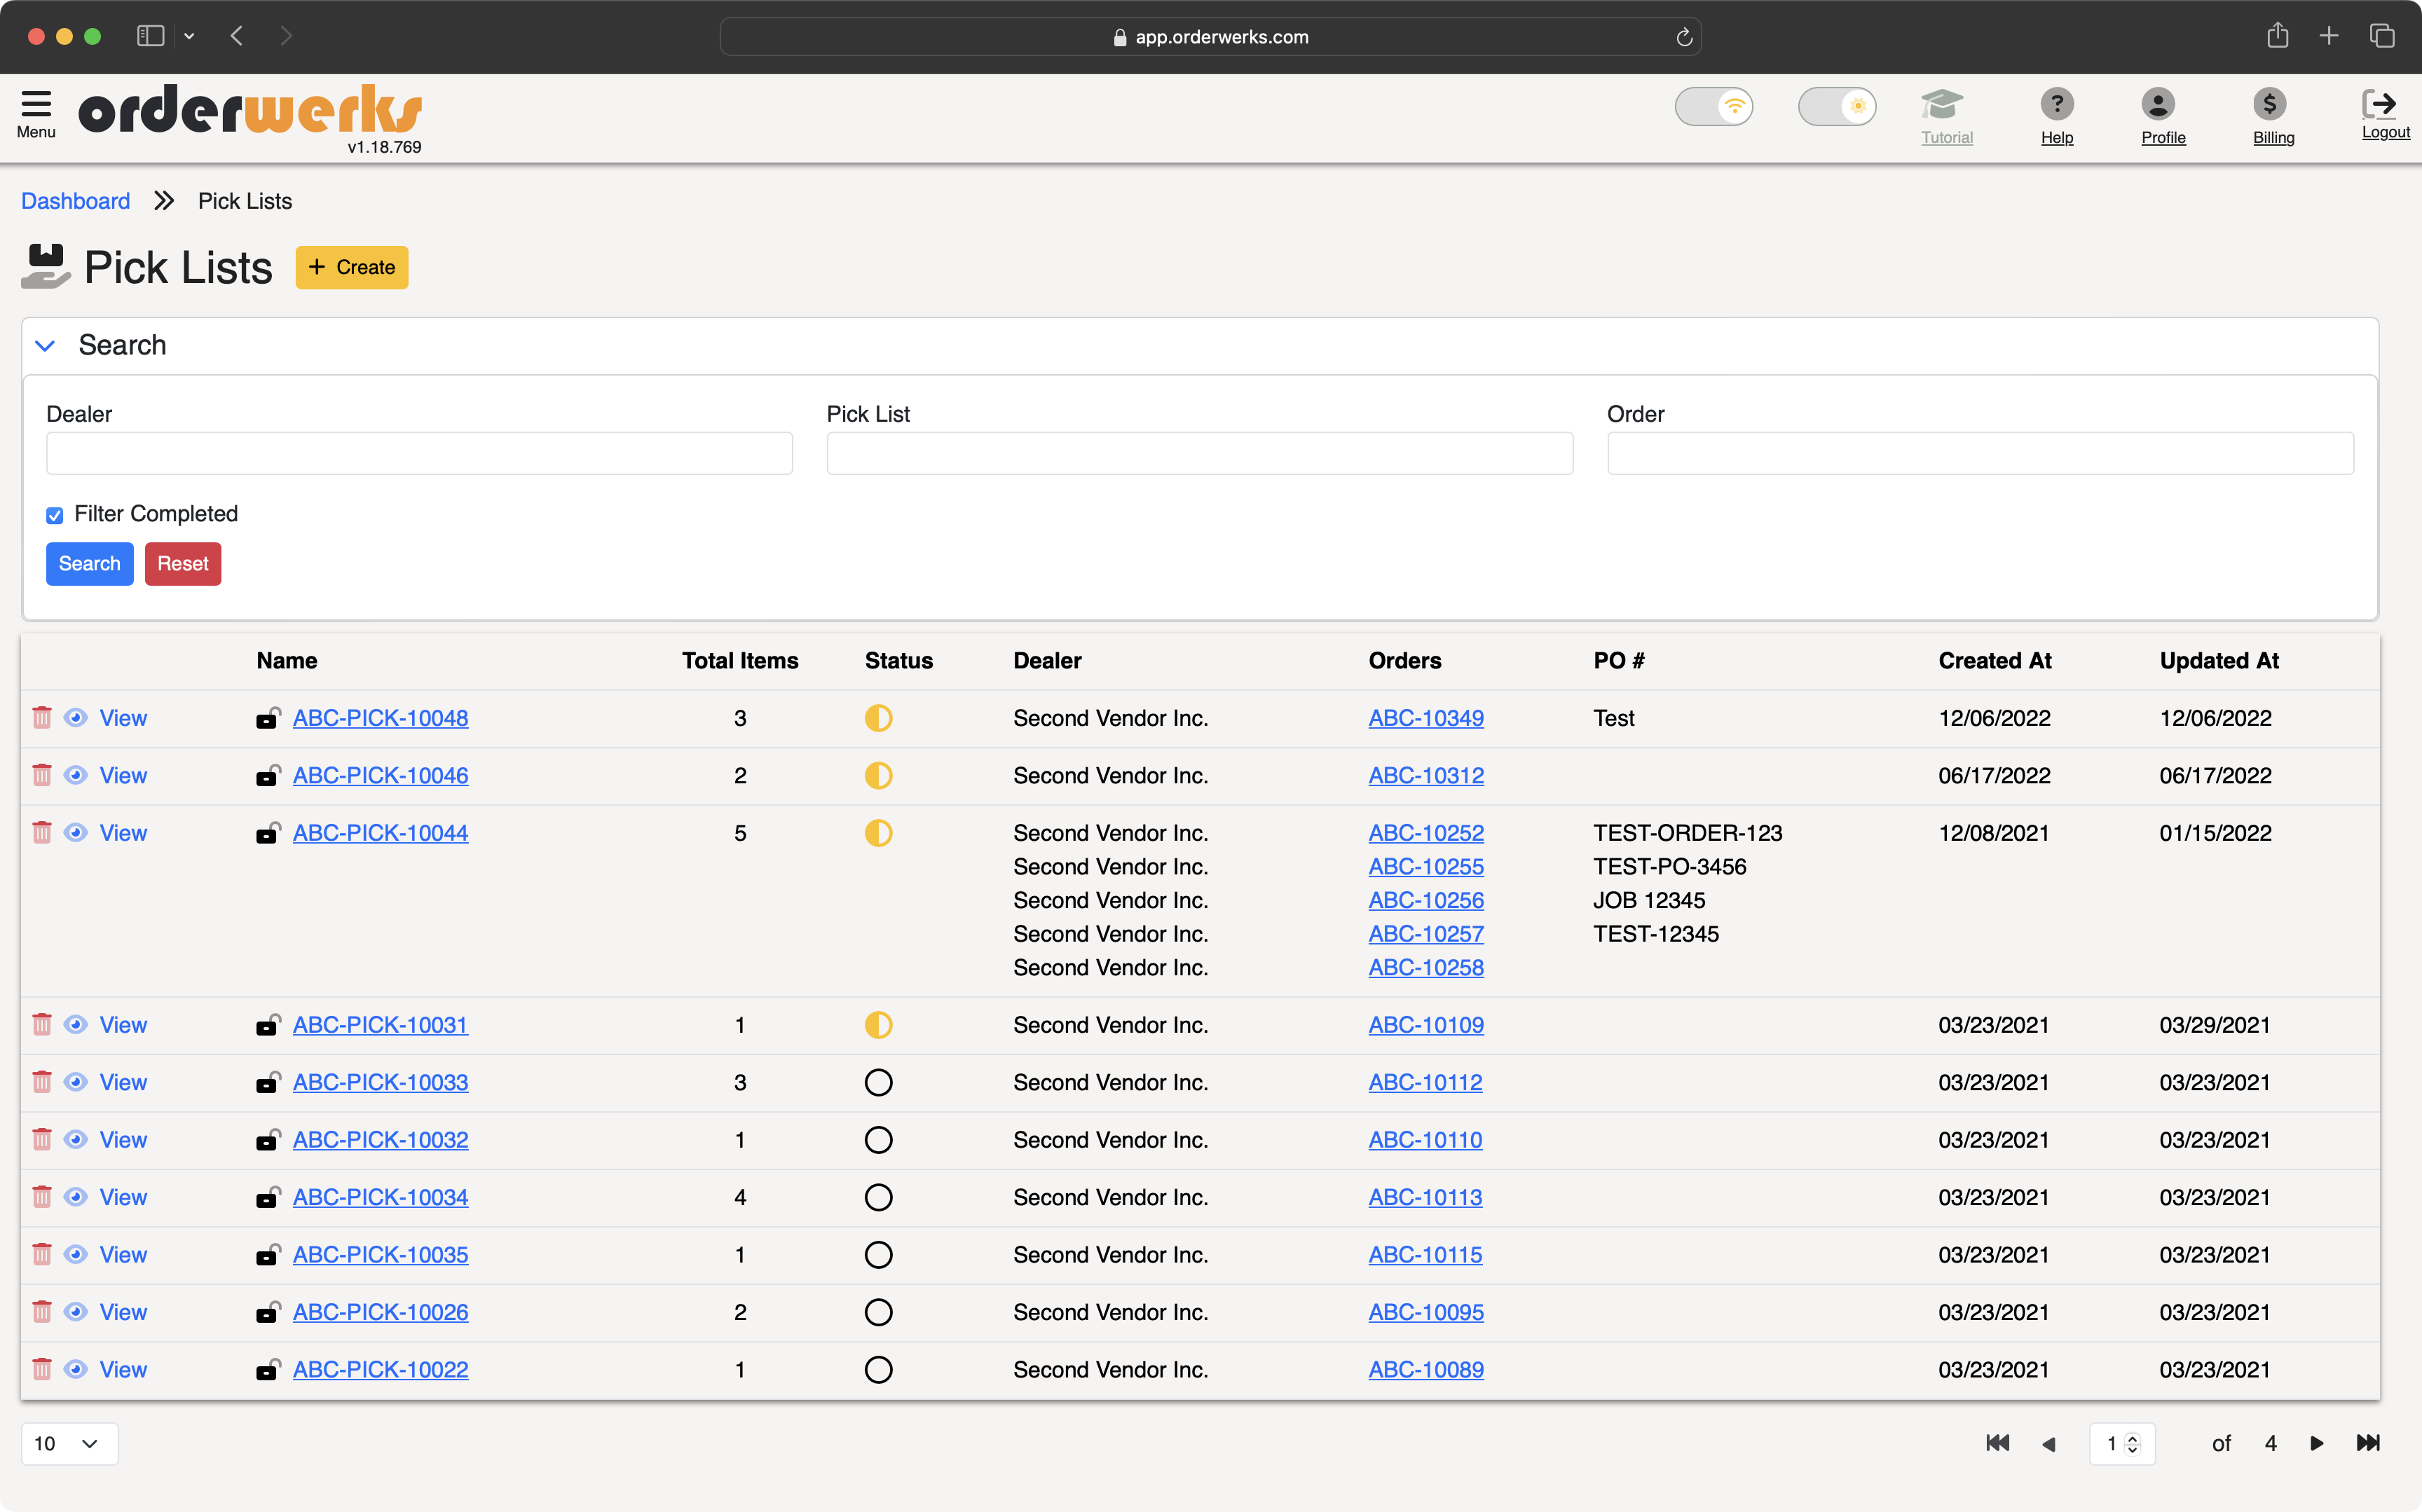This screenshot has height=1512, width=2422.
Task: Navigate to Dashboard breadcrumb
Action: click(76, 201)
